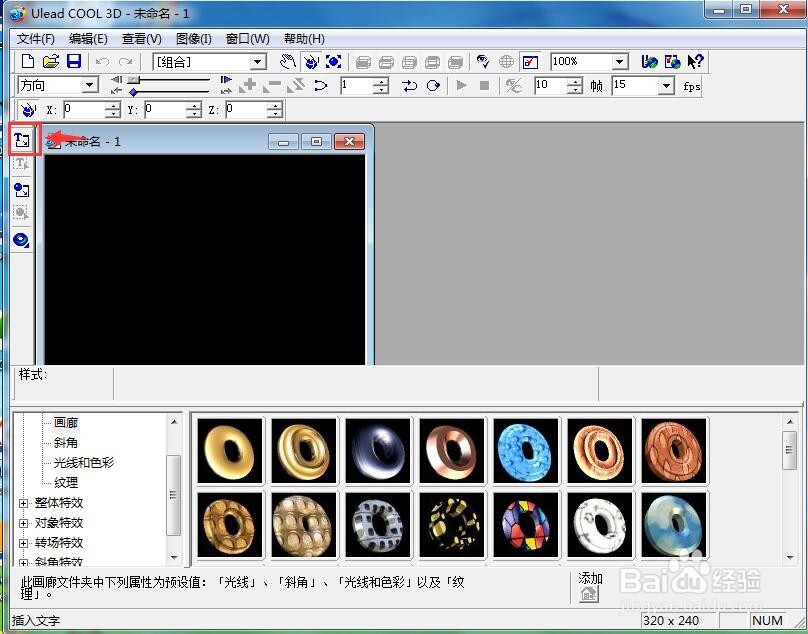Select 画廊 in the gallery tree
Image resolution: width=808 pixels, height=634 pixels.
(x=66, y=423)
